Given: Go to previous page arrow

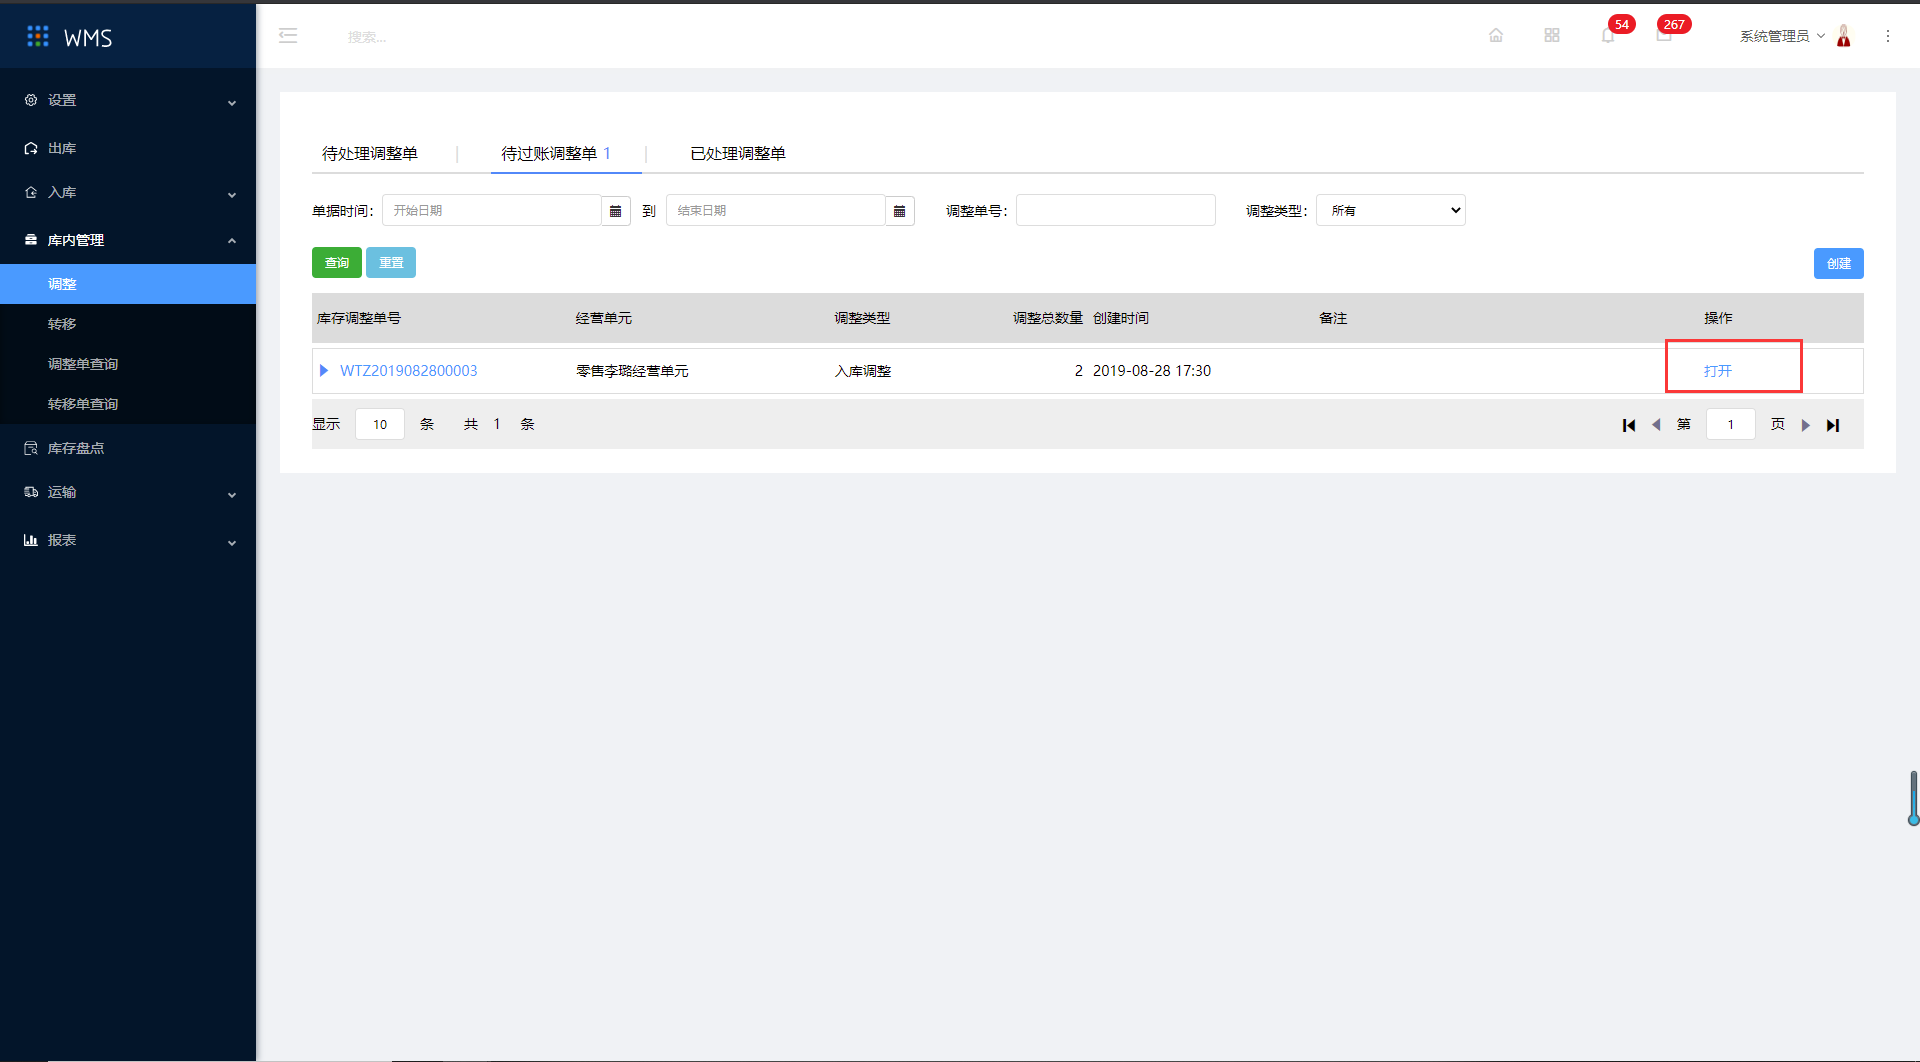Looking at the screenshot, I should coord(1656,425).
